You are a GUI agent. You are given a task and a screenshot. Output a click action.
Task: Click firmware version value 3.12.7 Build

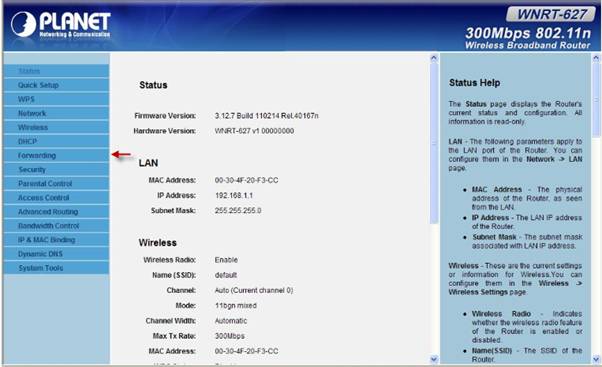point(266,116)
